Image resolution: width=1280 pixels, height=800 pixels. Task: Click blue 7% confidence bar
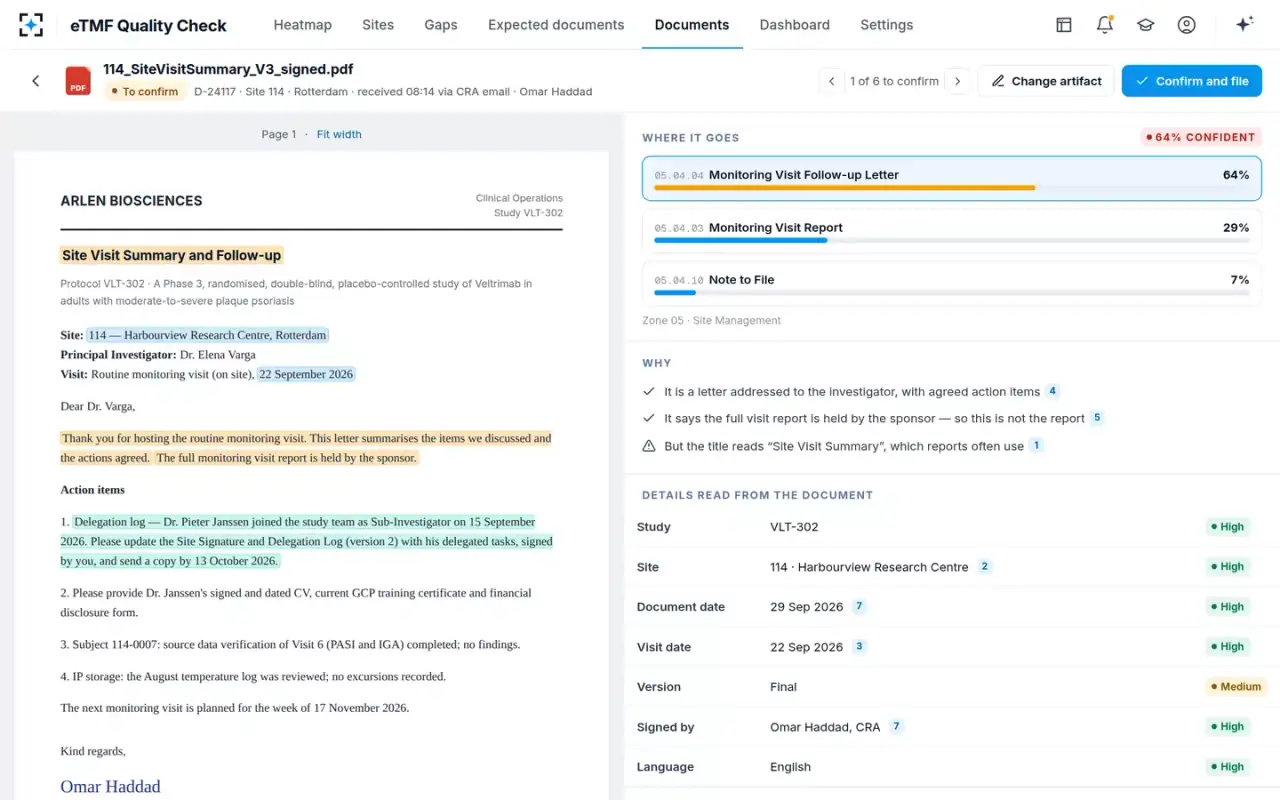point(675,292)
